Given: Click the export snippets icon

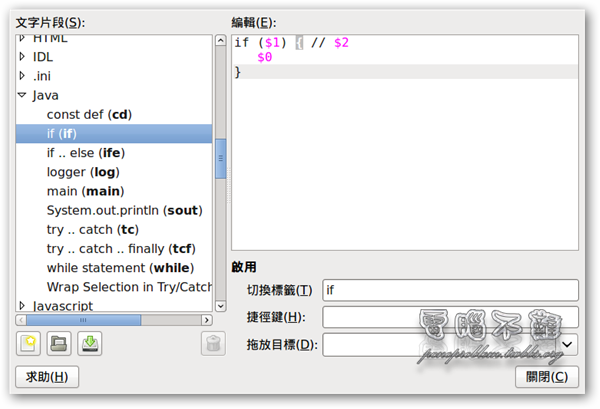Looking at the screenshot, I should point(90,344).
